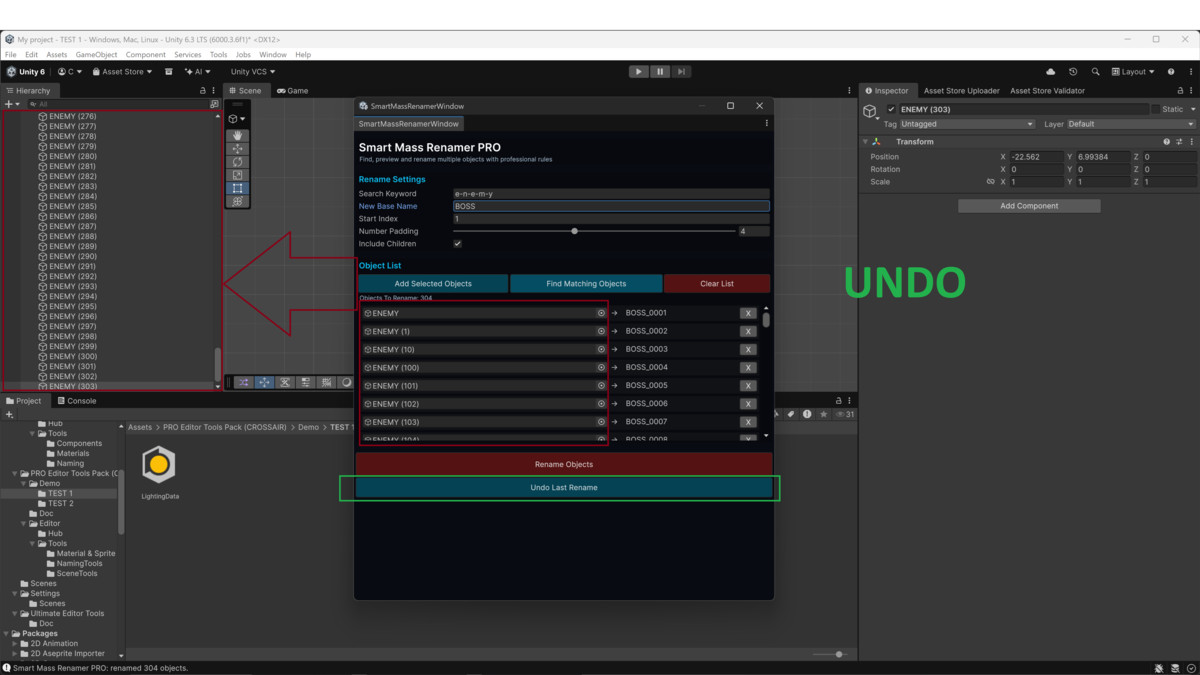Click the Add Component button

point(1029,206)
